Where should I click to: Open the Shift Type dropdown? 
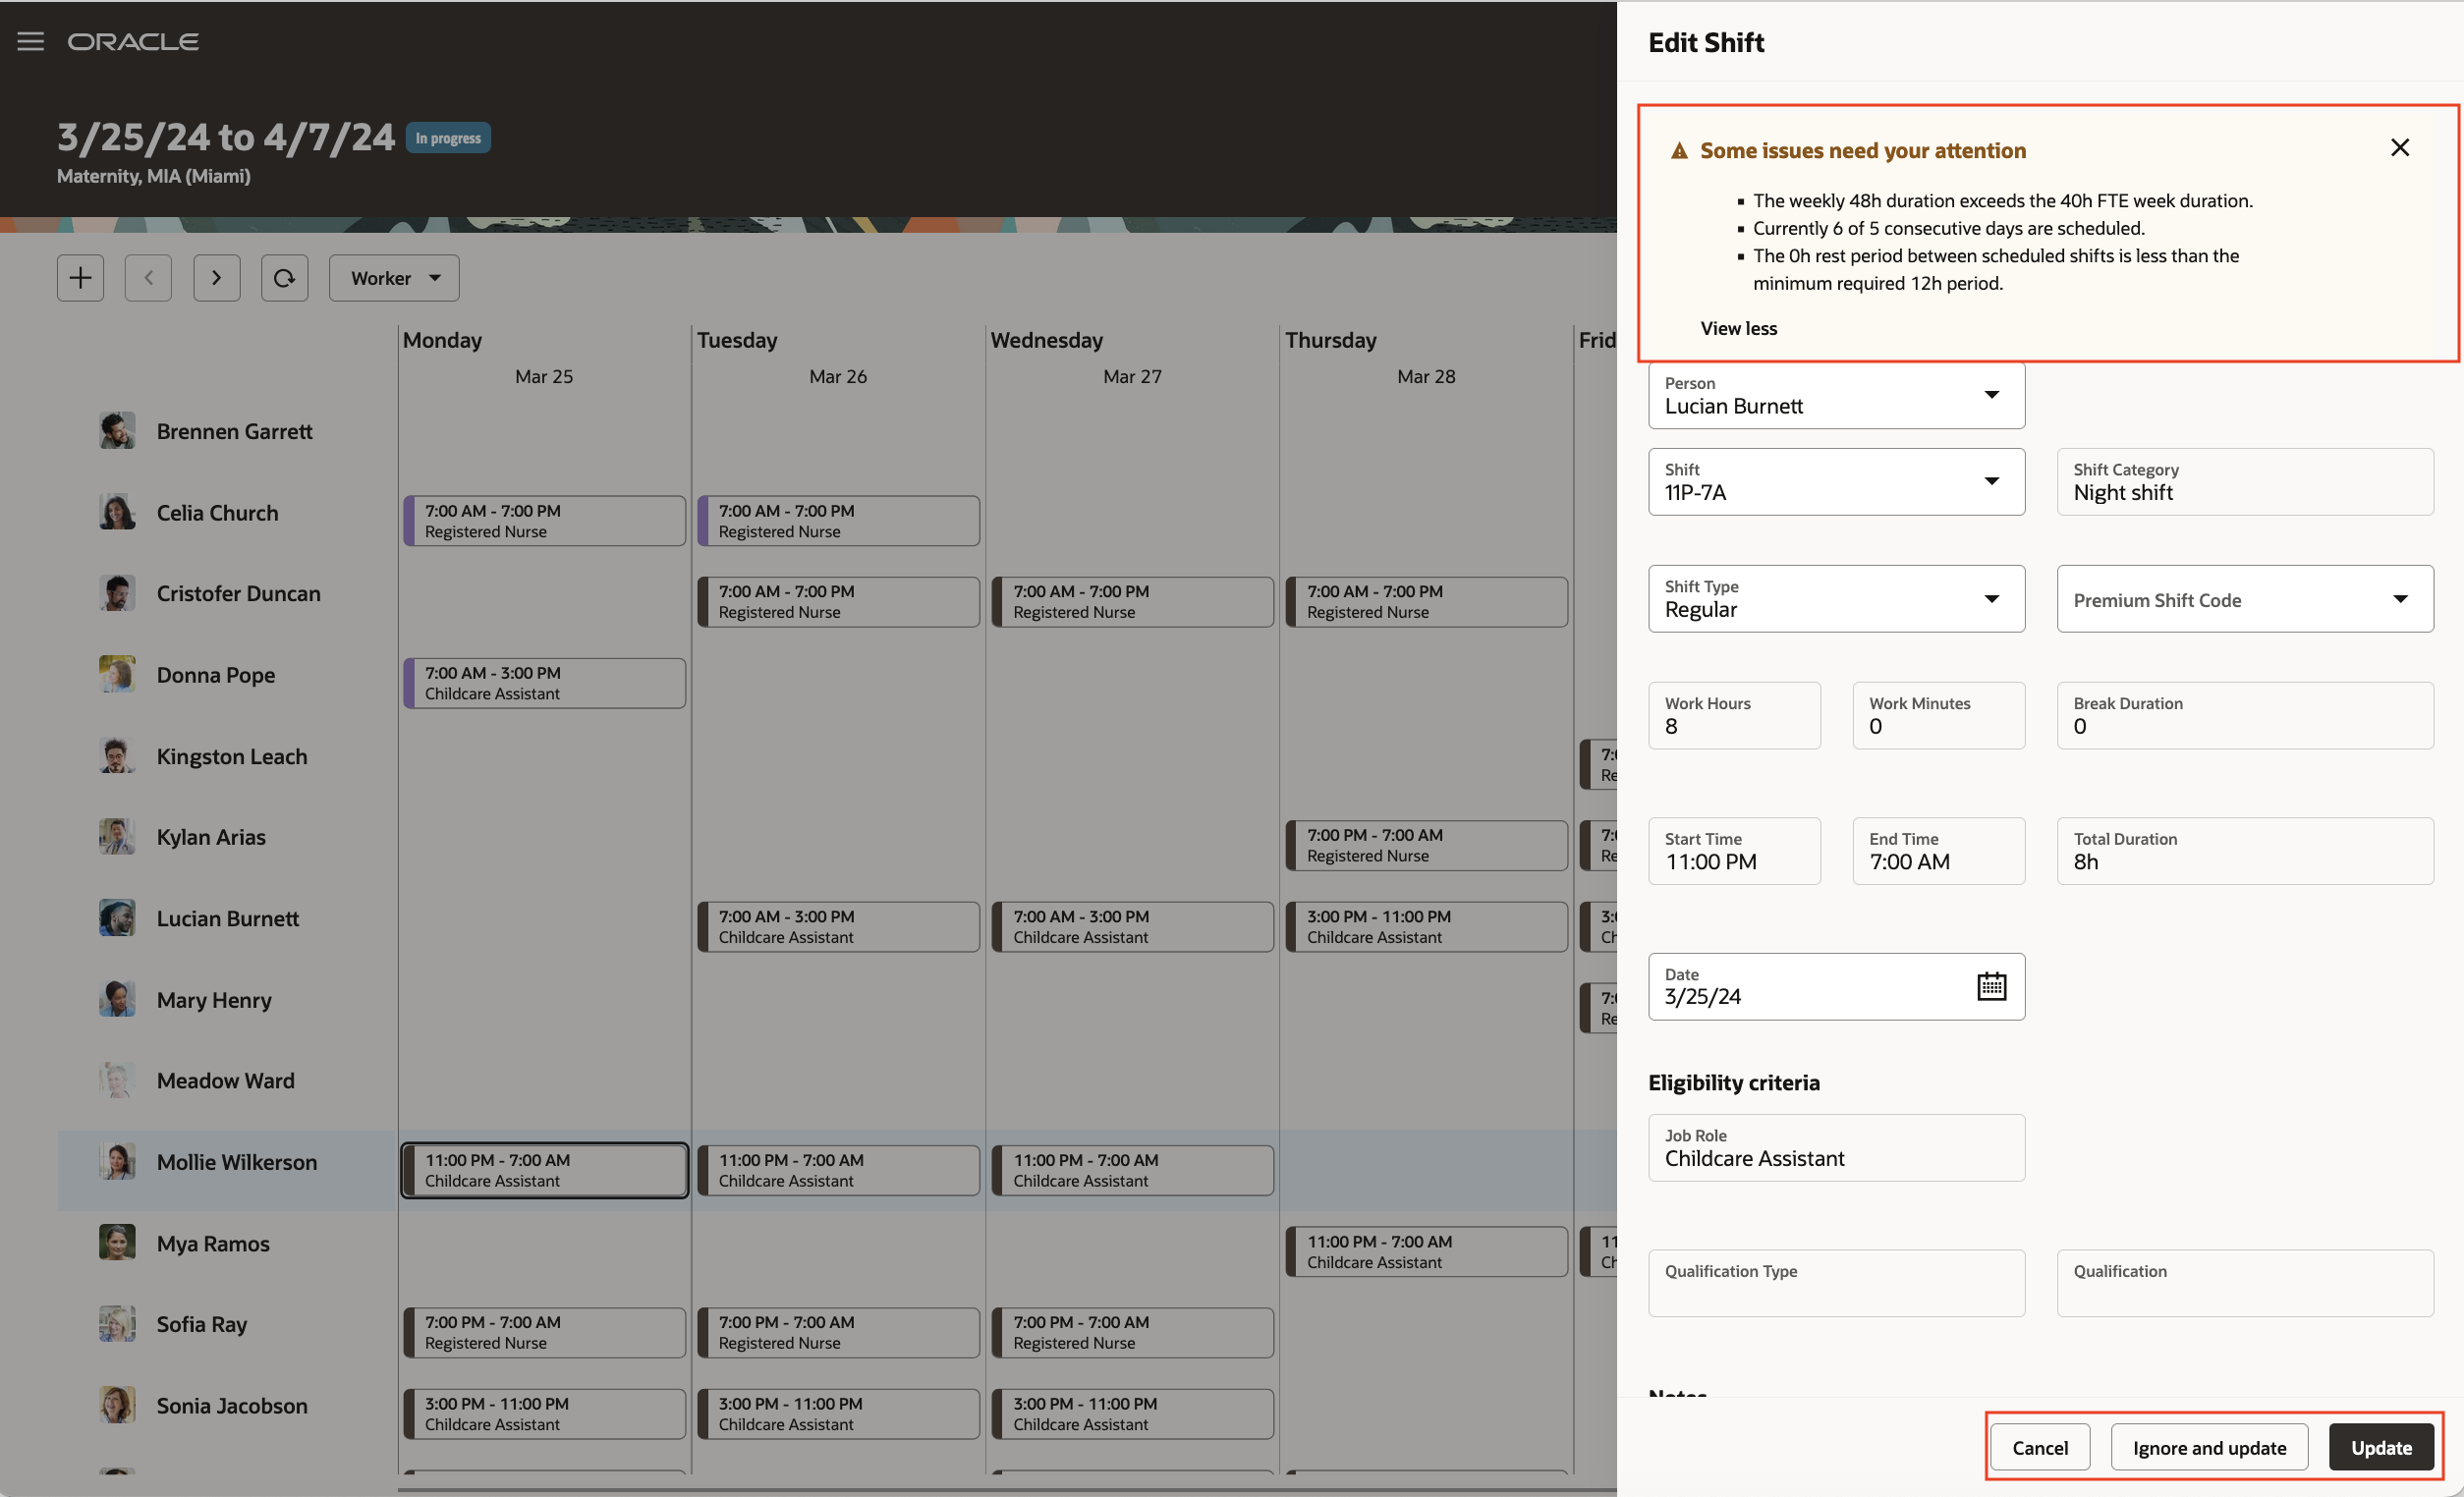pos(1991,599)
